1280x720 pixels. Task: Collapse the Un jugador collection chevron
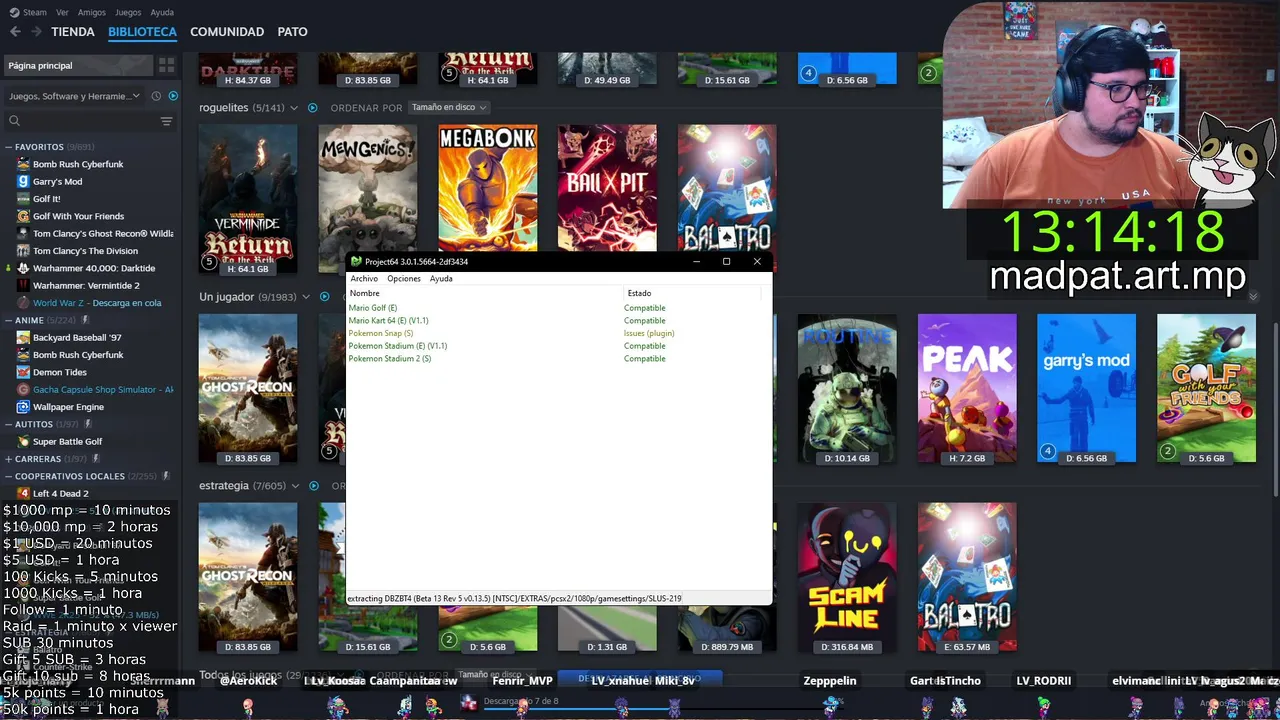coord(307,297)
